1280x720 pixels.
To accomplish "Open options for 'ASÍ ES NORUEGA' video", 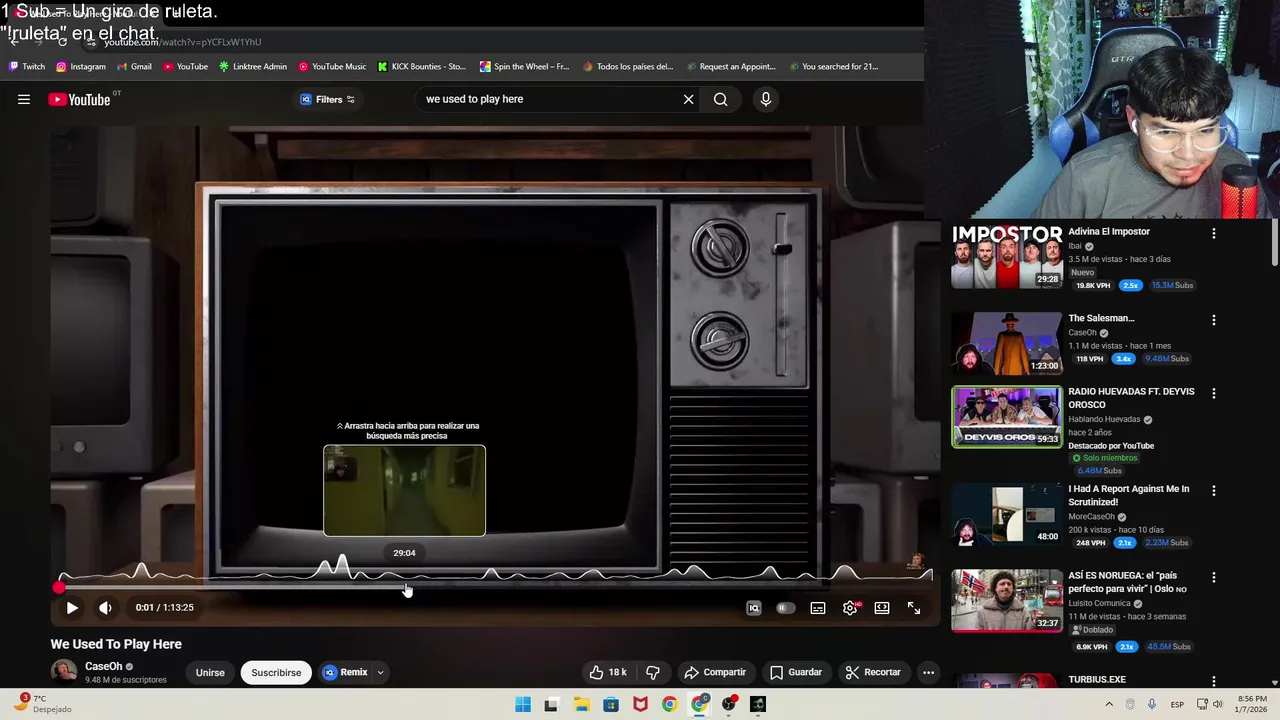I will pos(1214,577).
